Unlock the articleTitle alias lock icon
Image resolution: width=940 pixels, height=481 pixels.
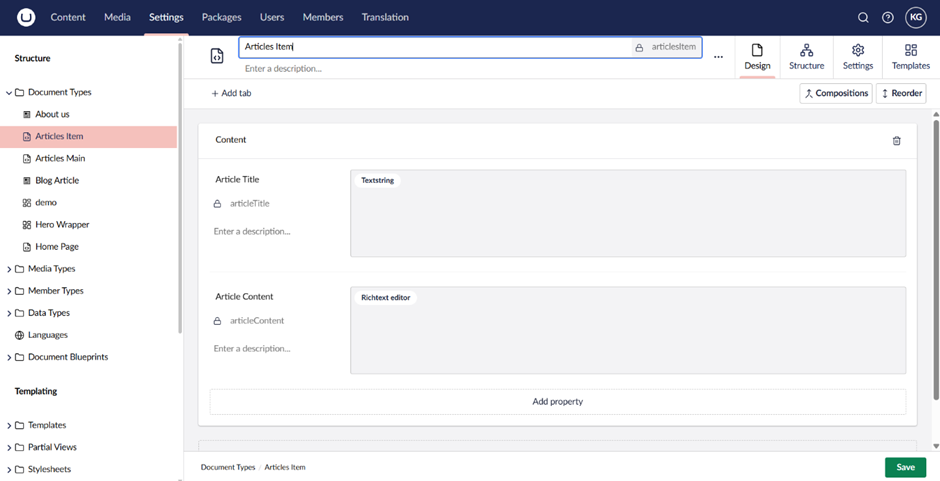point(218,204)
